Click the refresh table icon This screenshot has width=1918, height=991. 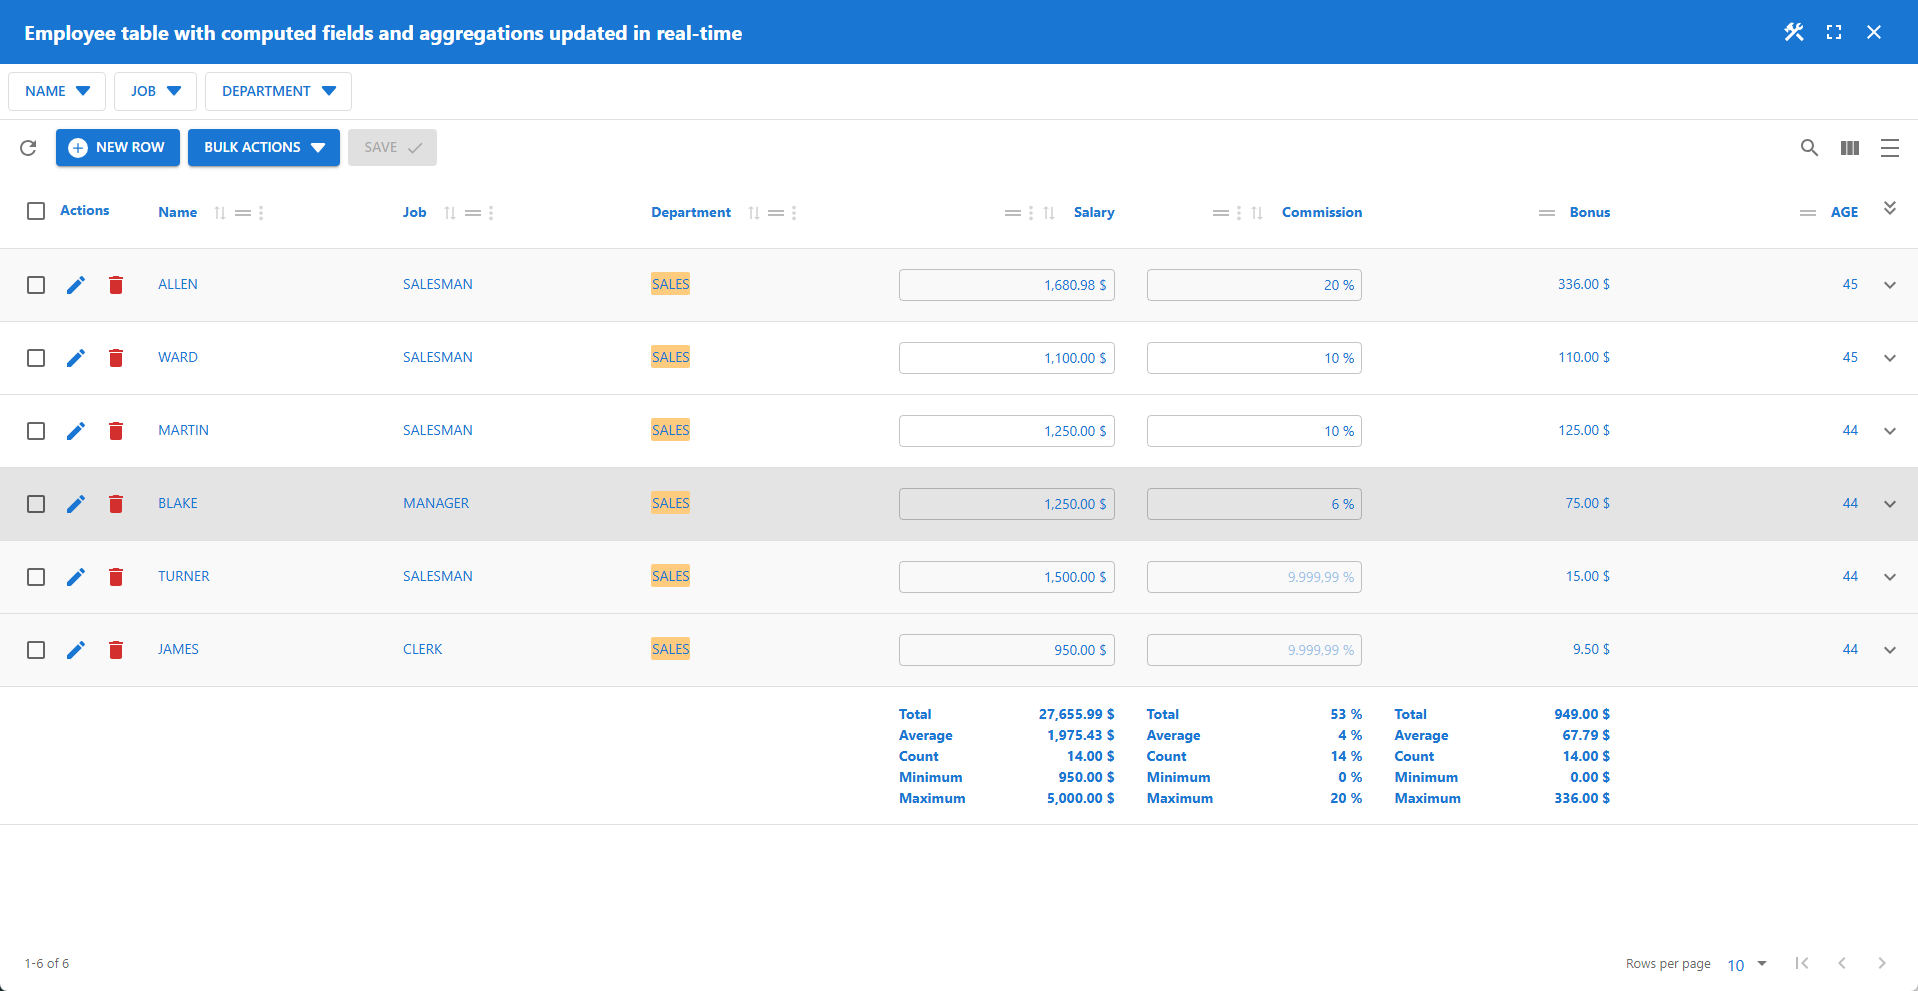[x=28, y=148]
